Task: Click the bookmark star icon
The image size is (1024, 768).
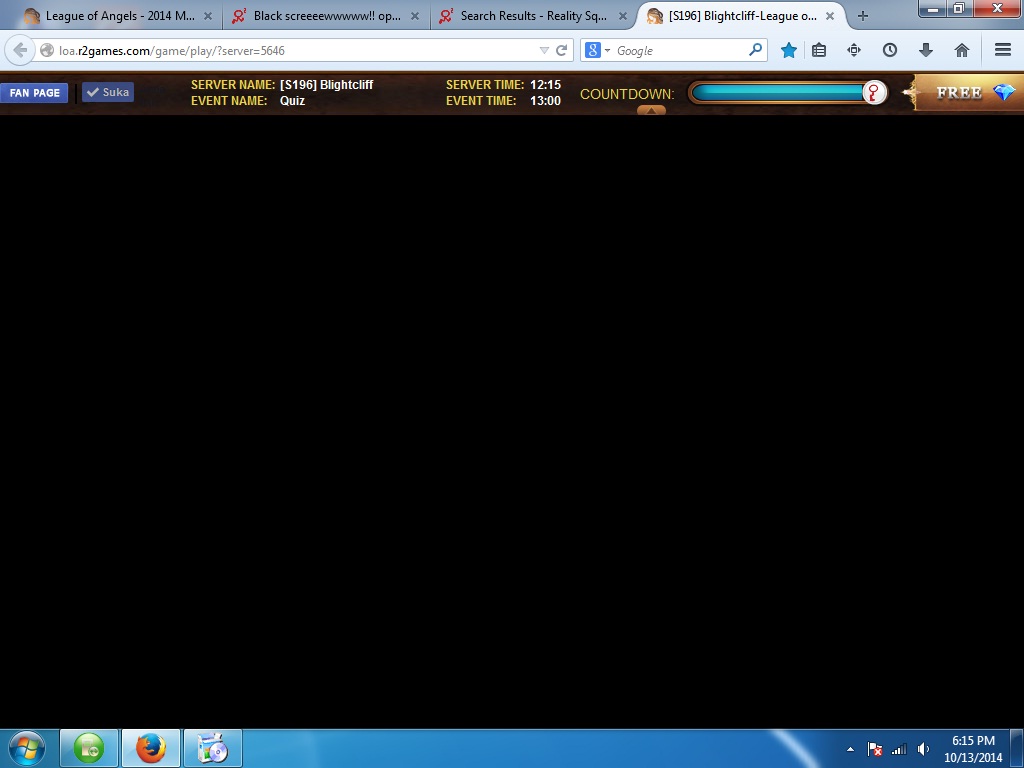Action: tap(789, 50)
